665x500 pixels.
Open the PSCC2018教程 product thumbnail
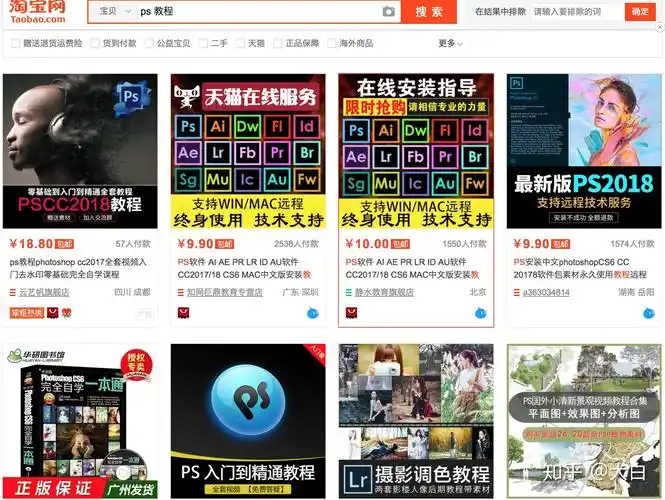(x=80, y=151)
